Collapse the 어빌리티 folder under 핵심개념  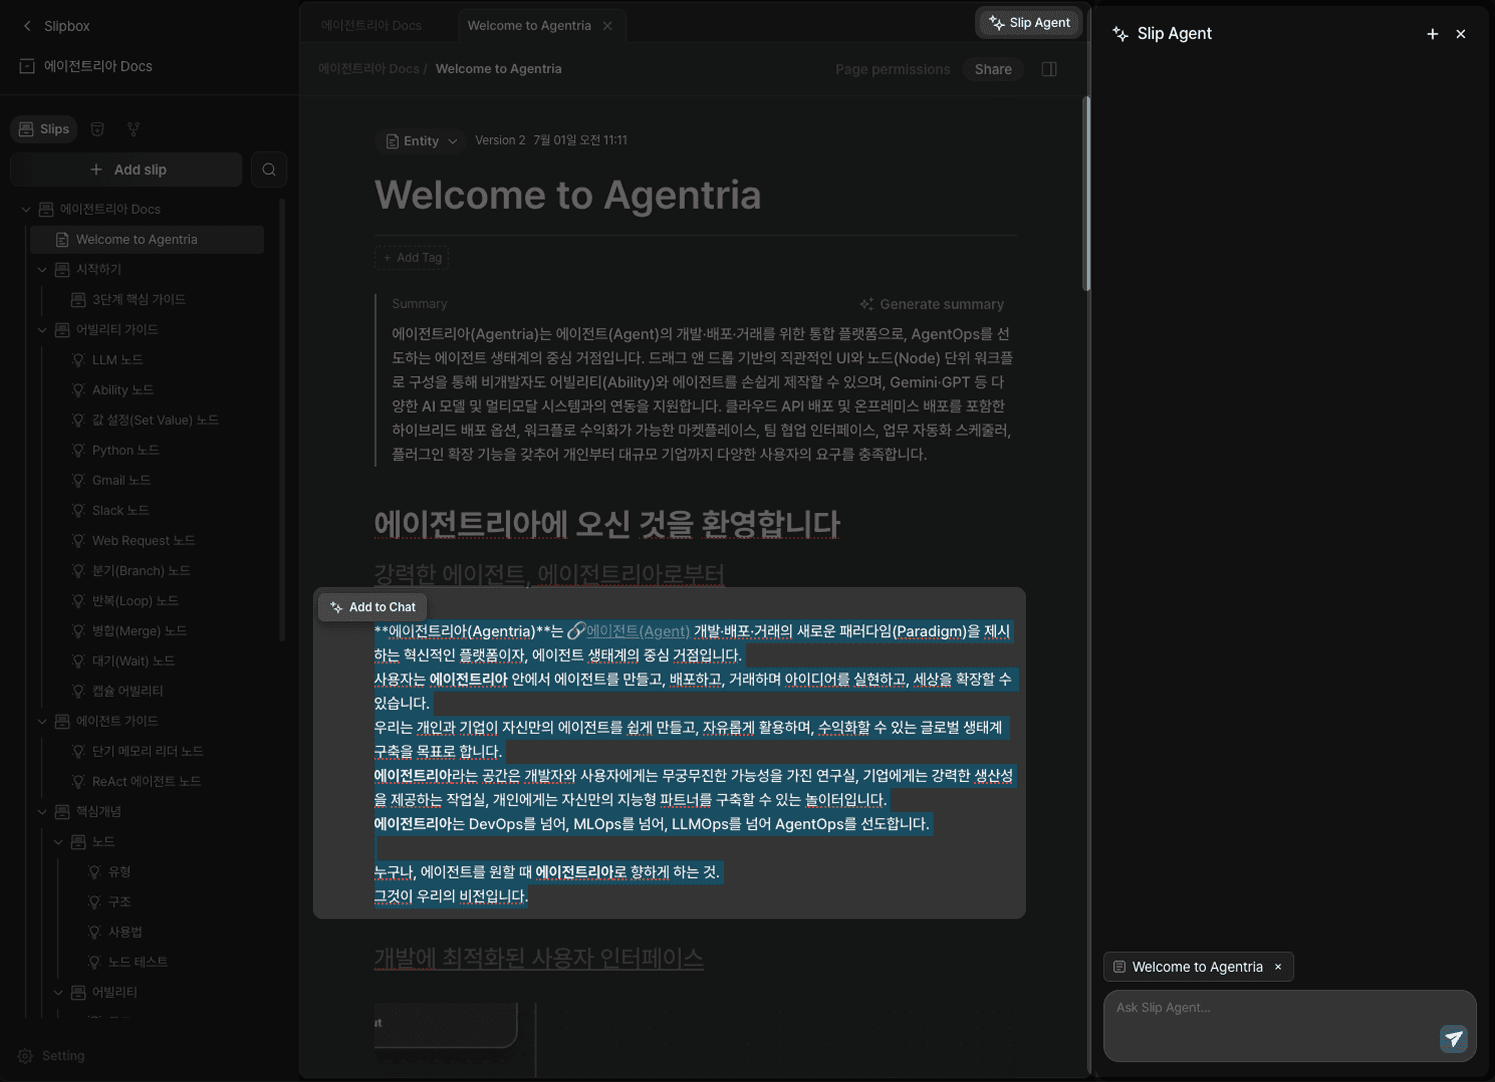(x=59, y=992)
